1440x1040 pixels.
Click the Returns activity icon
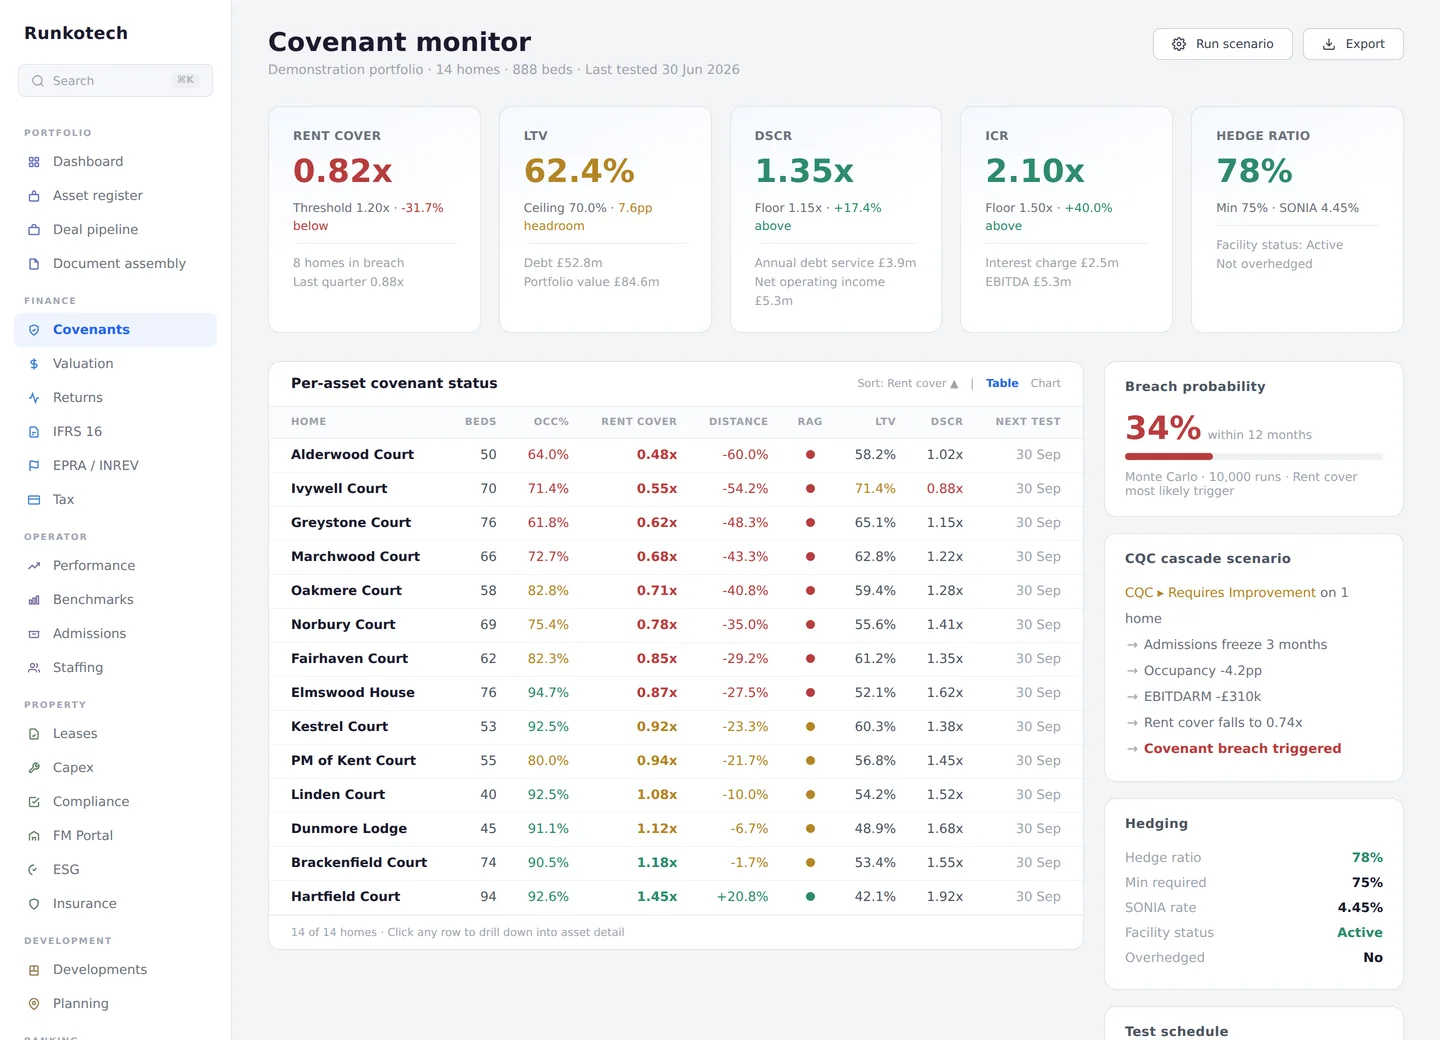(34, 398)
